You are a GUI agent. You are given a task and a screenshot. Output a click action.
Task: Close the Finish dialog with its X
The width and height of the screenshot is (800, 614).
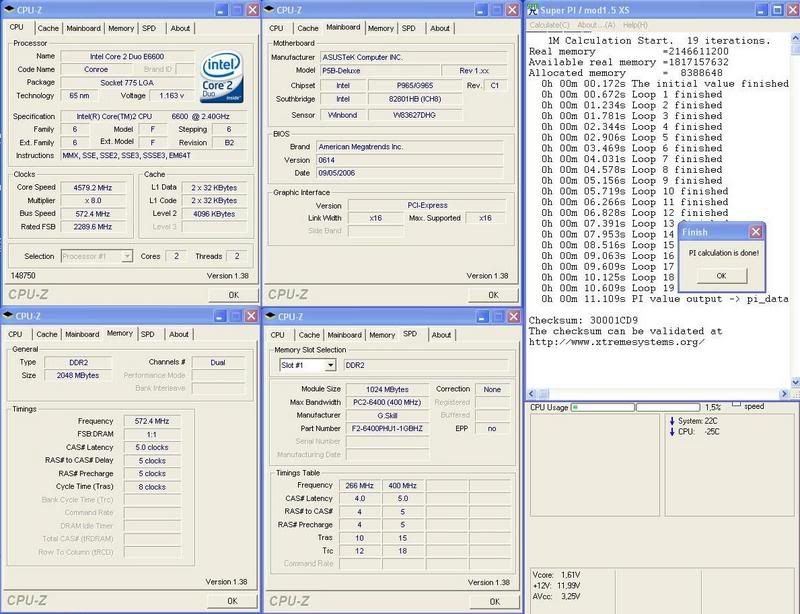point(756,232)
